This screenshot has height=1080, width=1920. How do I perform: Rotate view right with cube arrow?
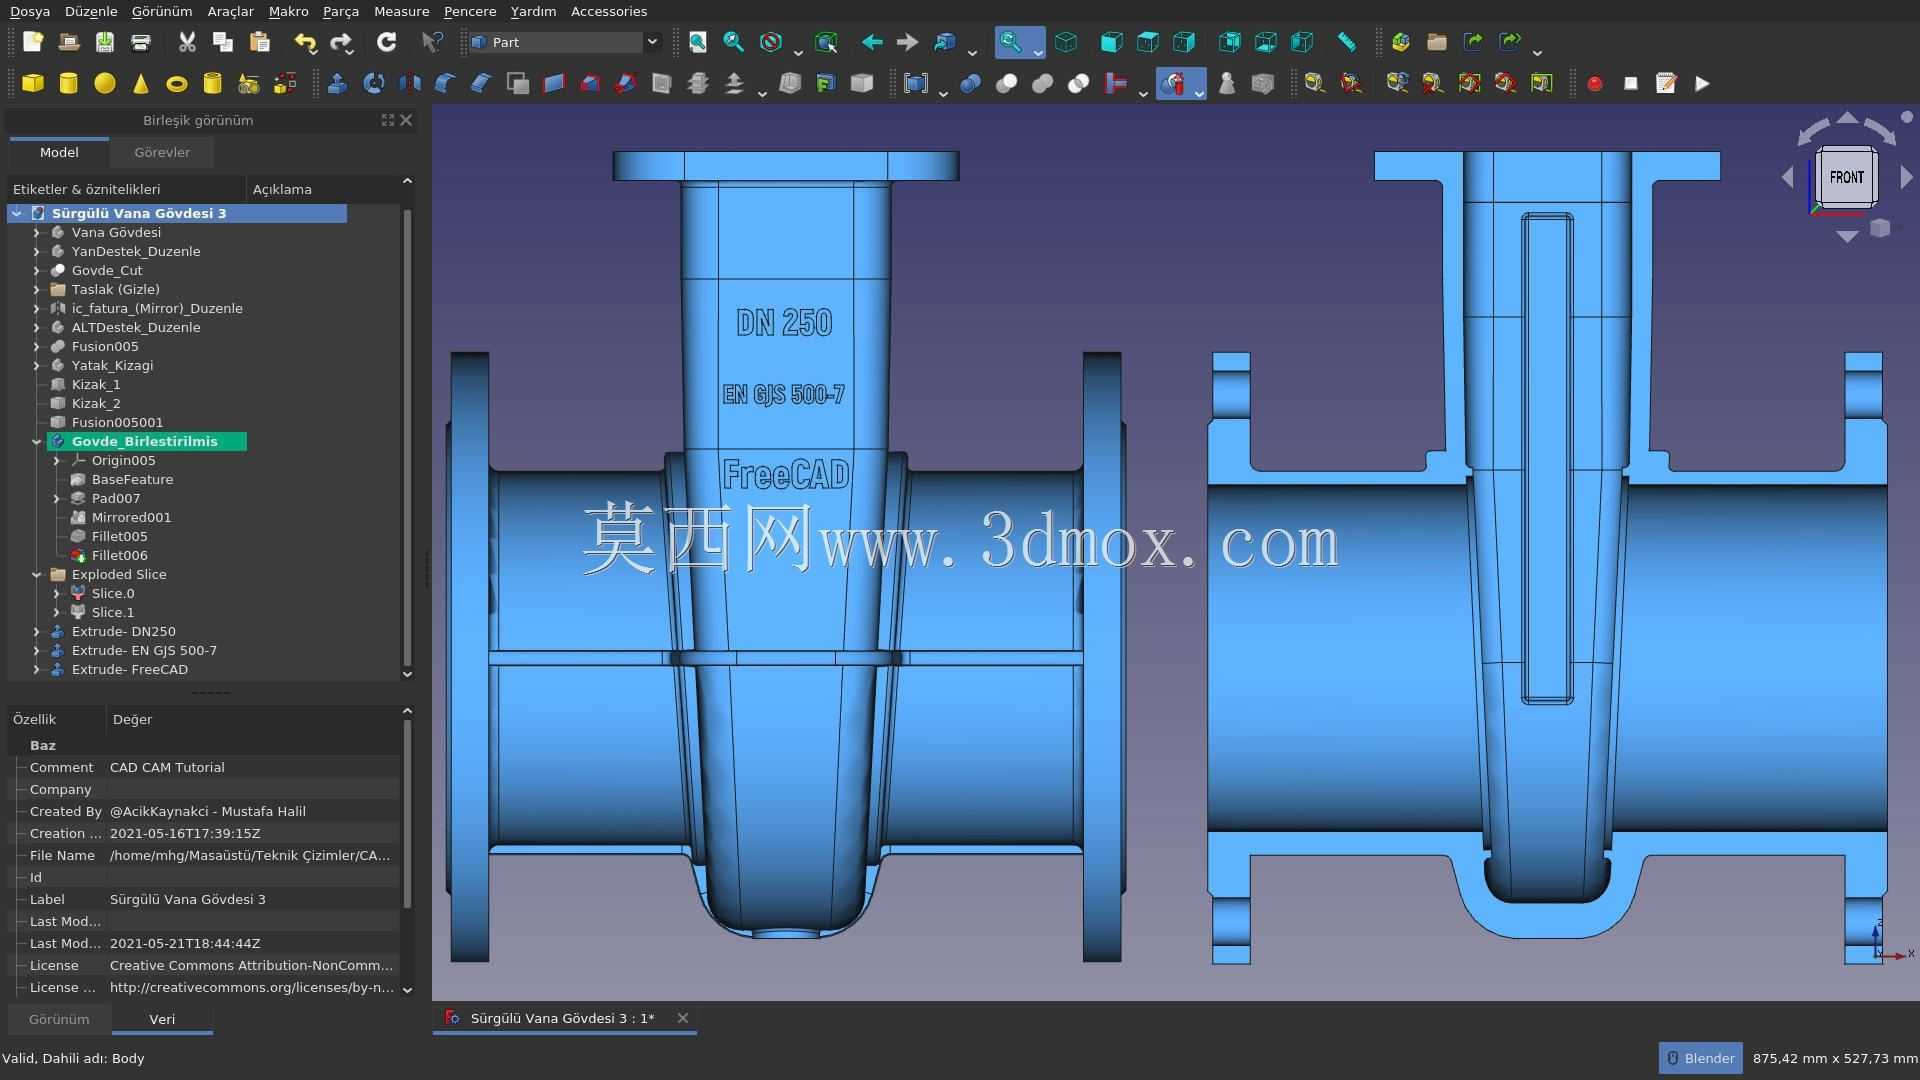coord(1906,177)
